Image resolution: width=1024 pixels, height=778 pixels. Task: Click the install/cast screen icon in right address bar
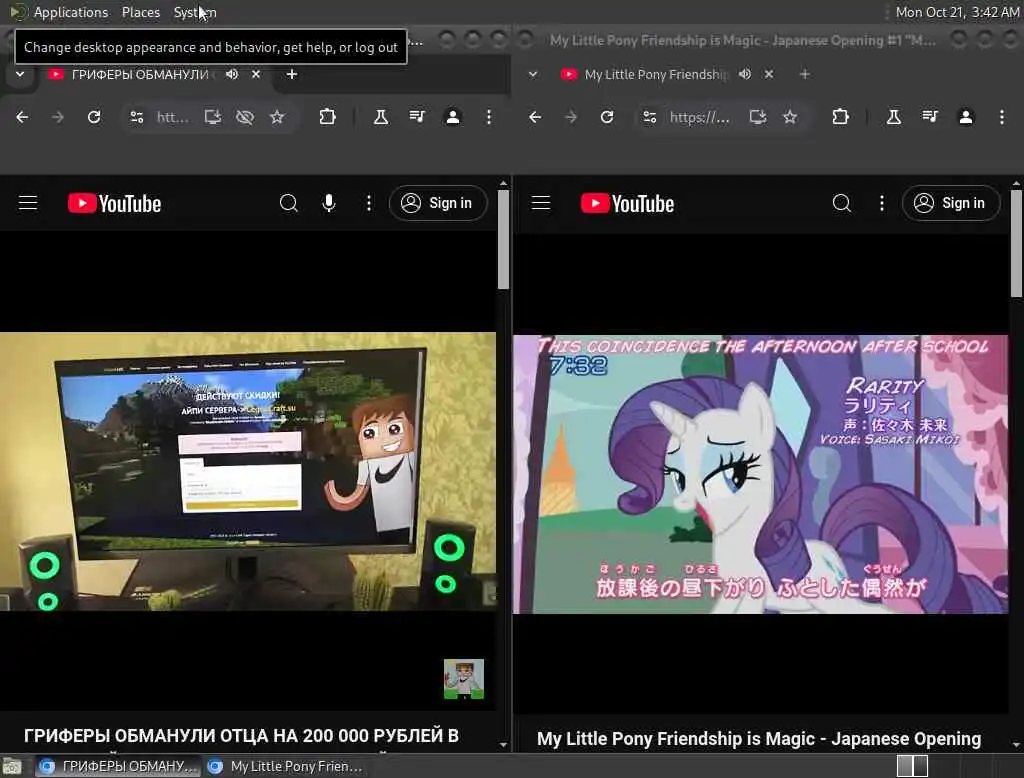coord(758,117)
